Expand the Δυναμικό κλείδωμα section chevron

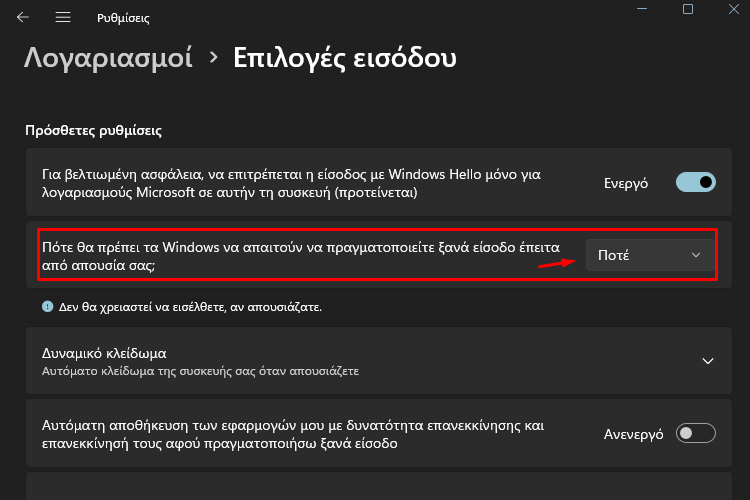point(708,361)
